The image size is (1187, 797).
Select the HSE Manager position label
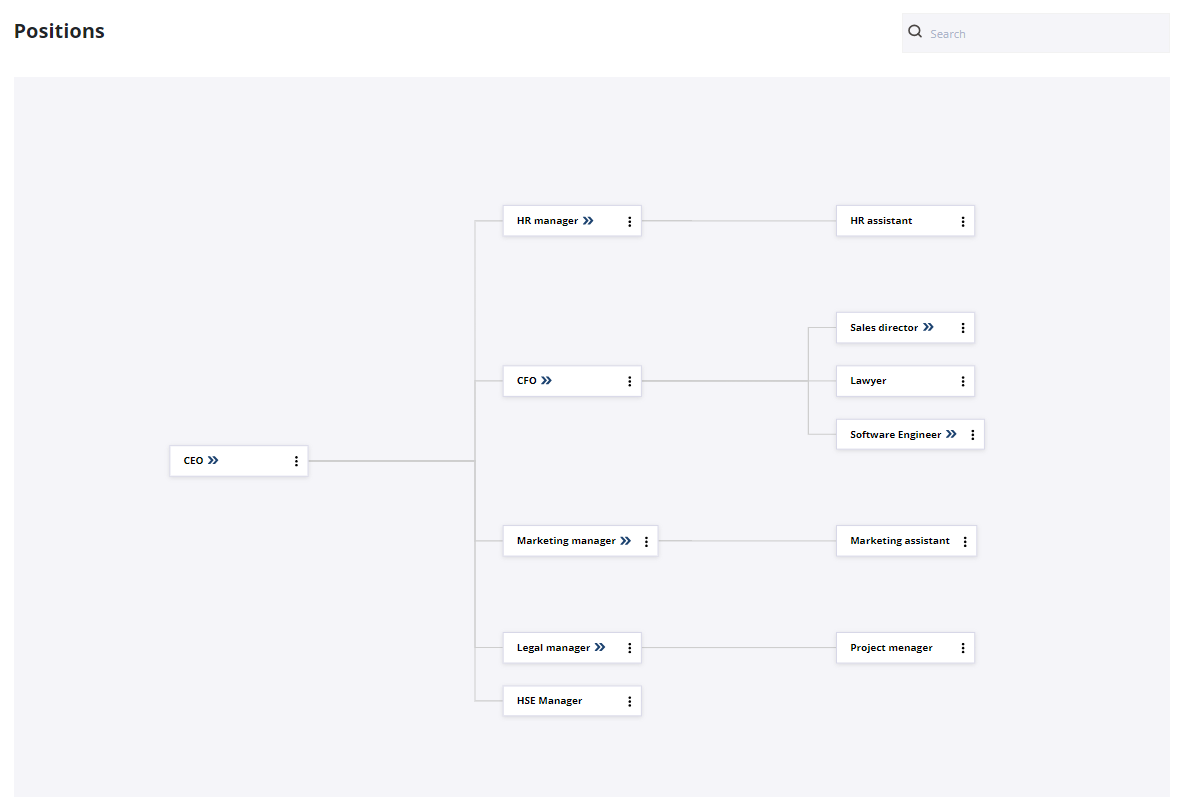549,701
